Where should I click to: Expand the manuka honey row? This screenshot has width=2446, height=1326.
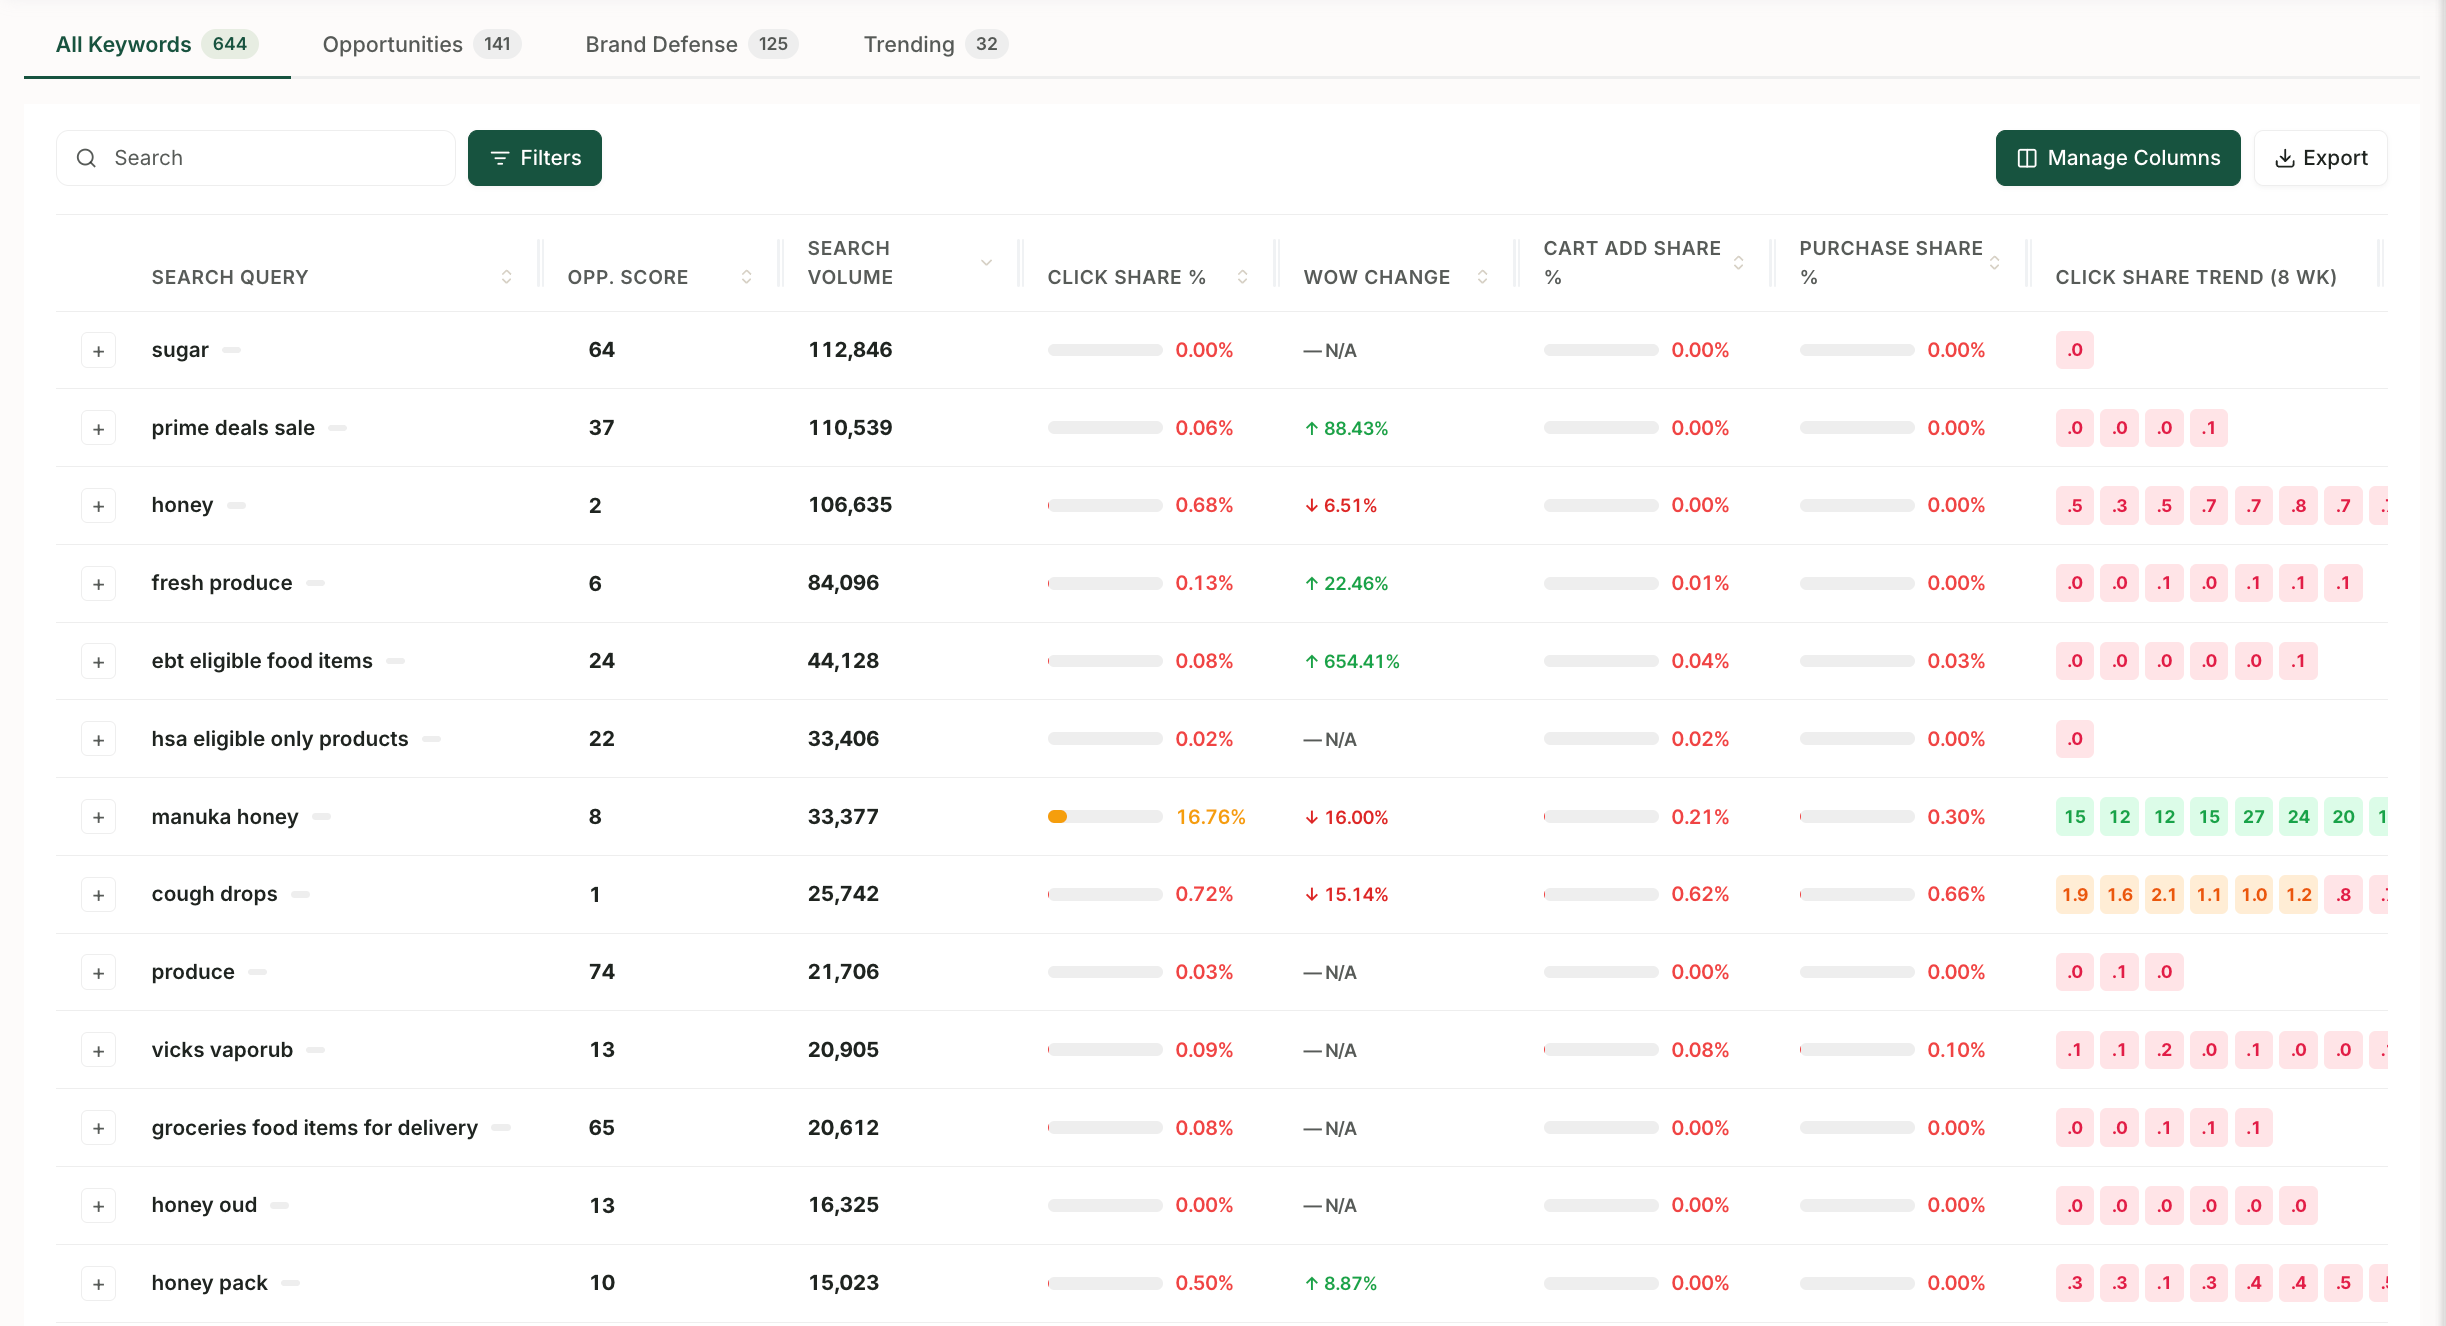pyautogui.click(x=98, y=817)
